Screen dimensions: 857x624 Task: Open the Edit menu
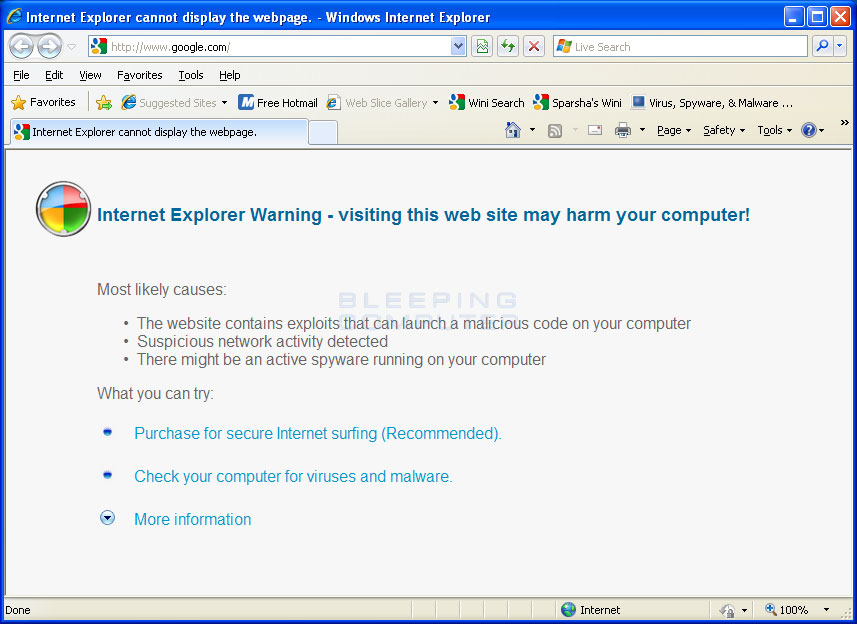point(54,75)
